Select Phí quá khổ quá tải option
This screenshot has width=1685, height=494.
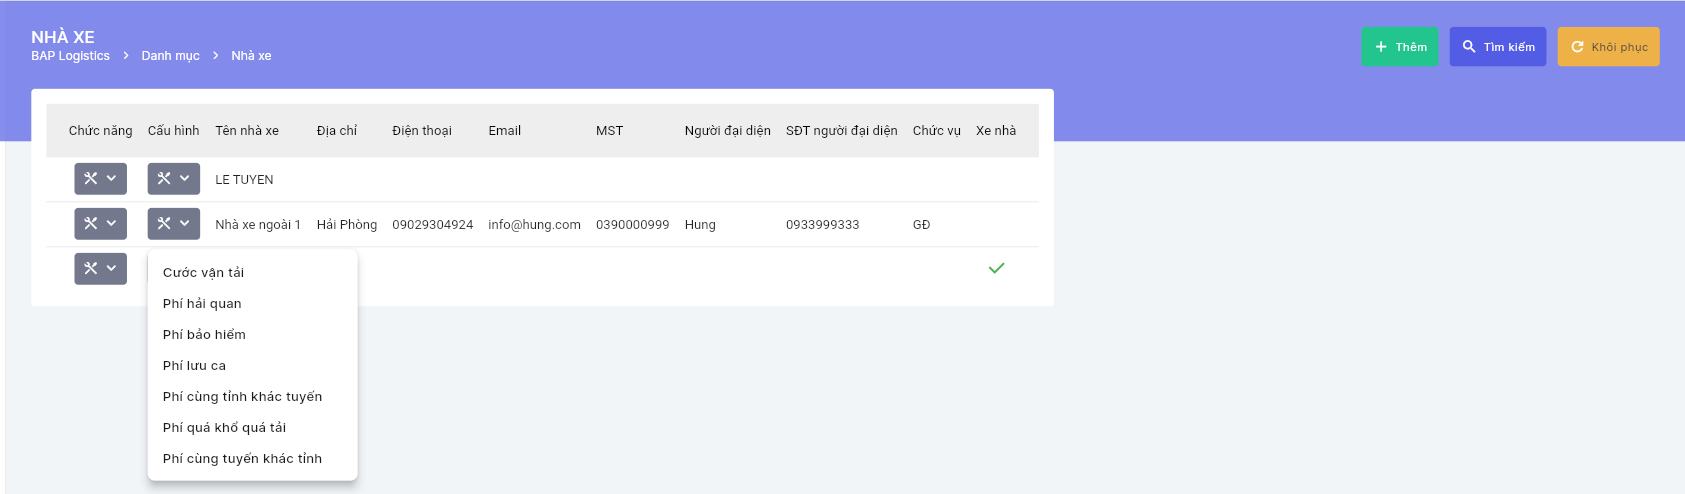coord(224,428)
